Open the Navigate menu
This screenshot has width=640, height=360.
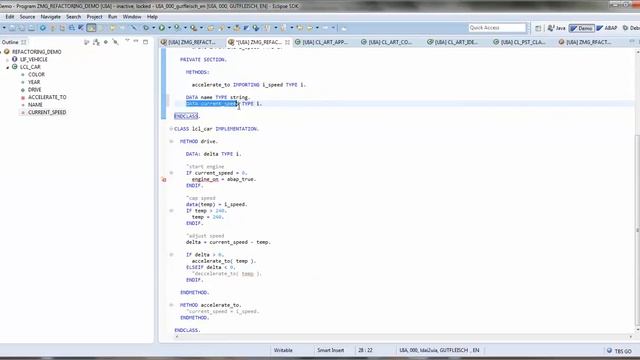point(51,17)
